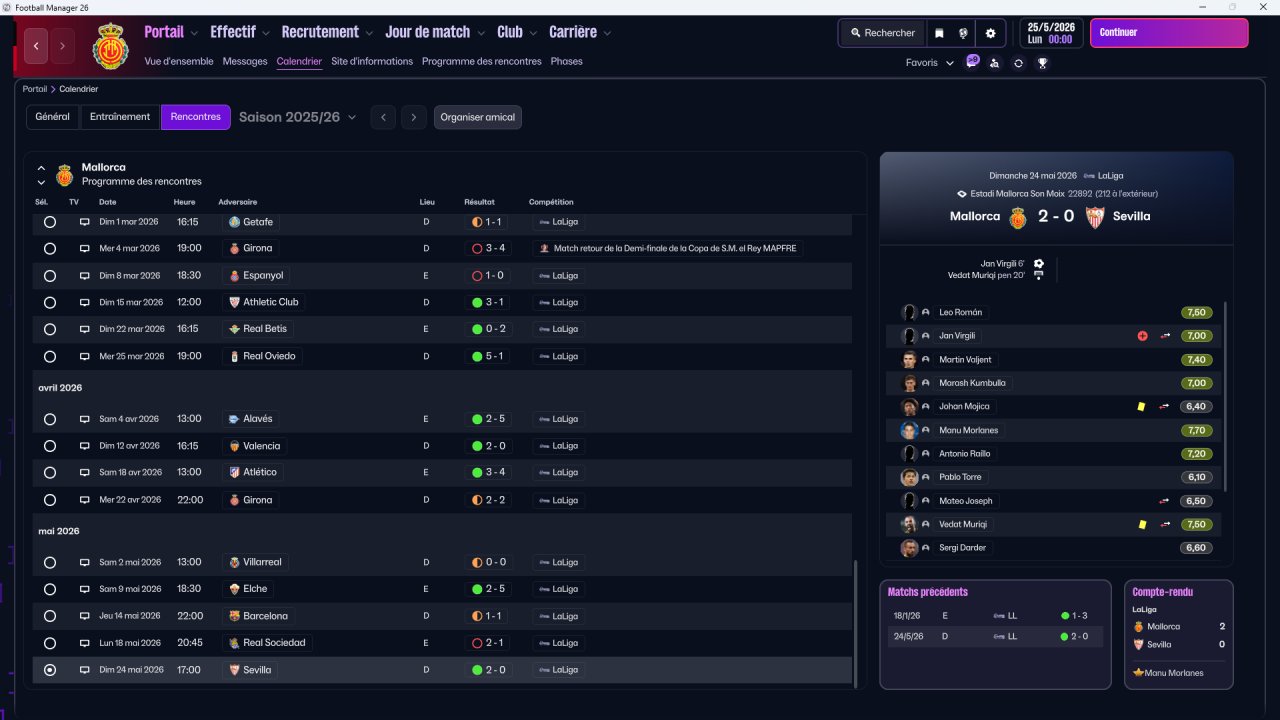1280x720 pixels.
Task: Expand the Saison 2025/26 season selector
Action: pos(297,117)
